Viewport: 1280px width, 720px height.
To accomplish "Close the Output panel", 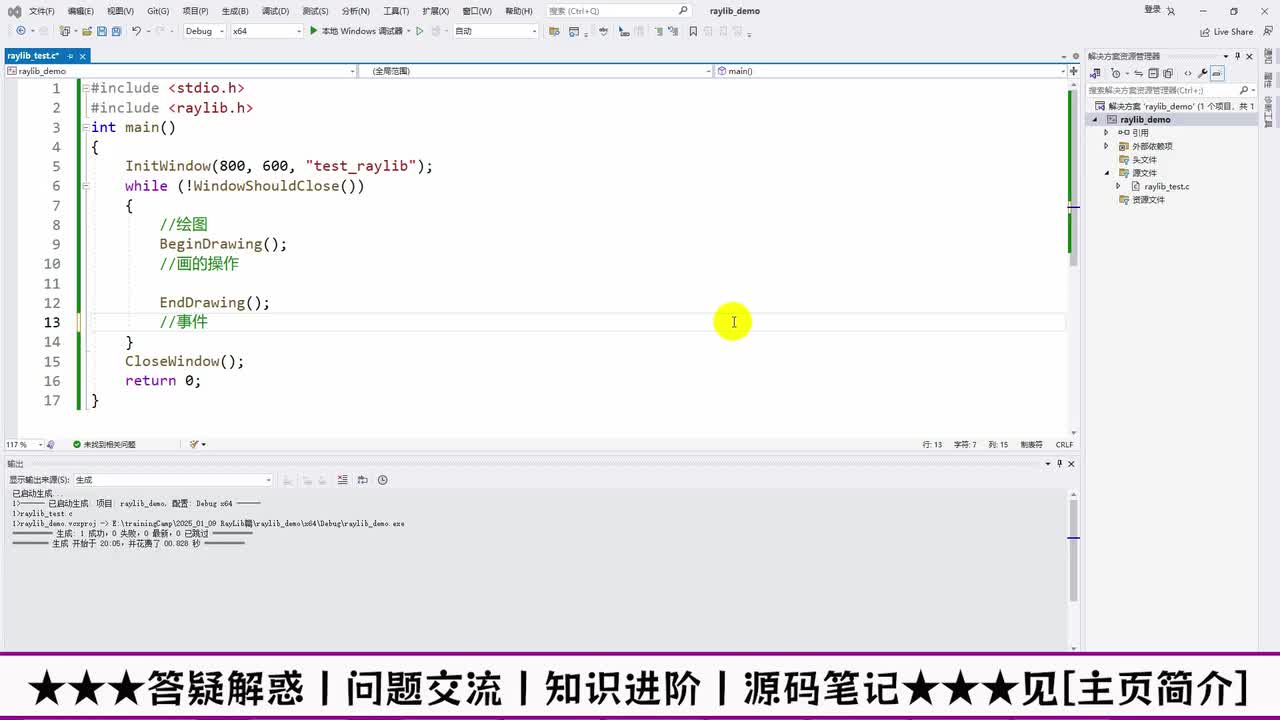I will pos(1071,463).
